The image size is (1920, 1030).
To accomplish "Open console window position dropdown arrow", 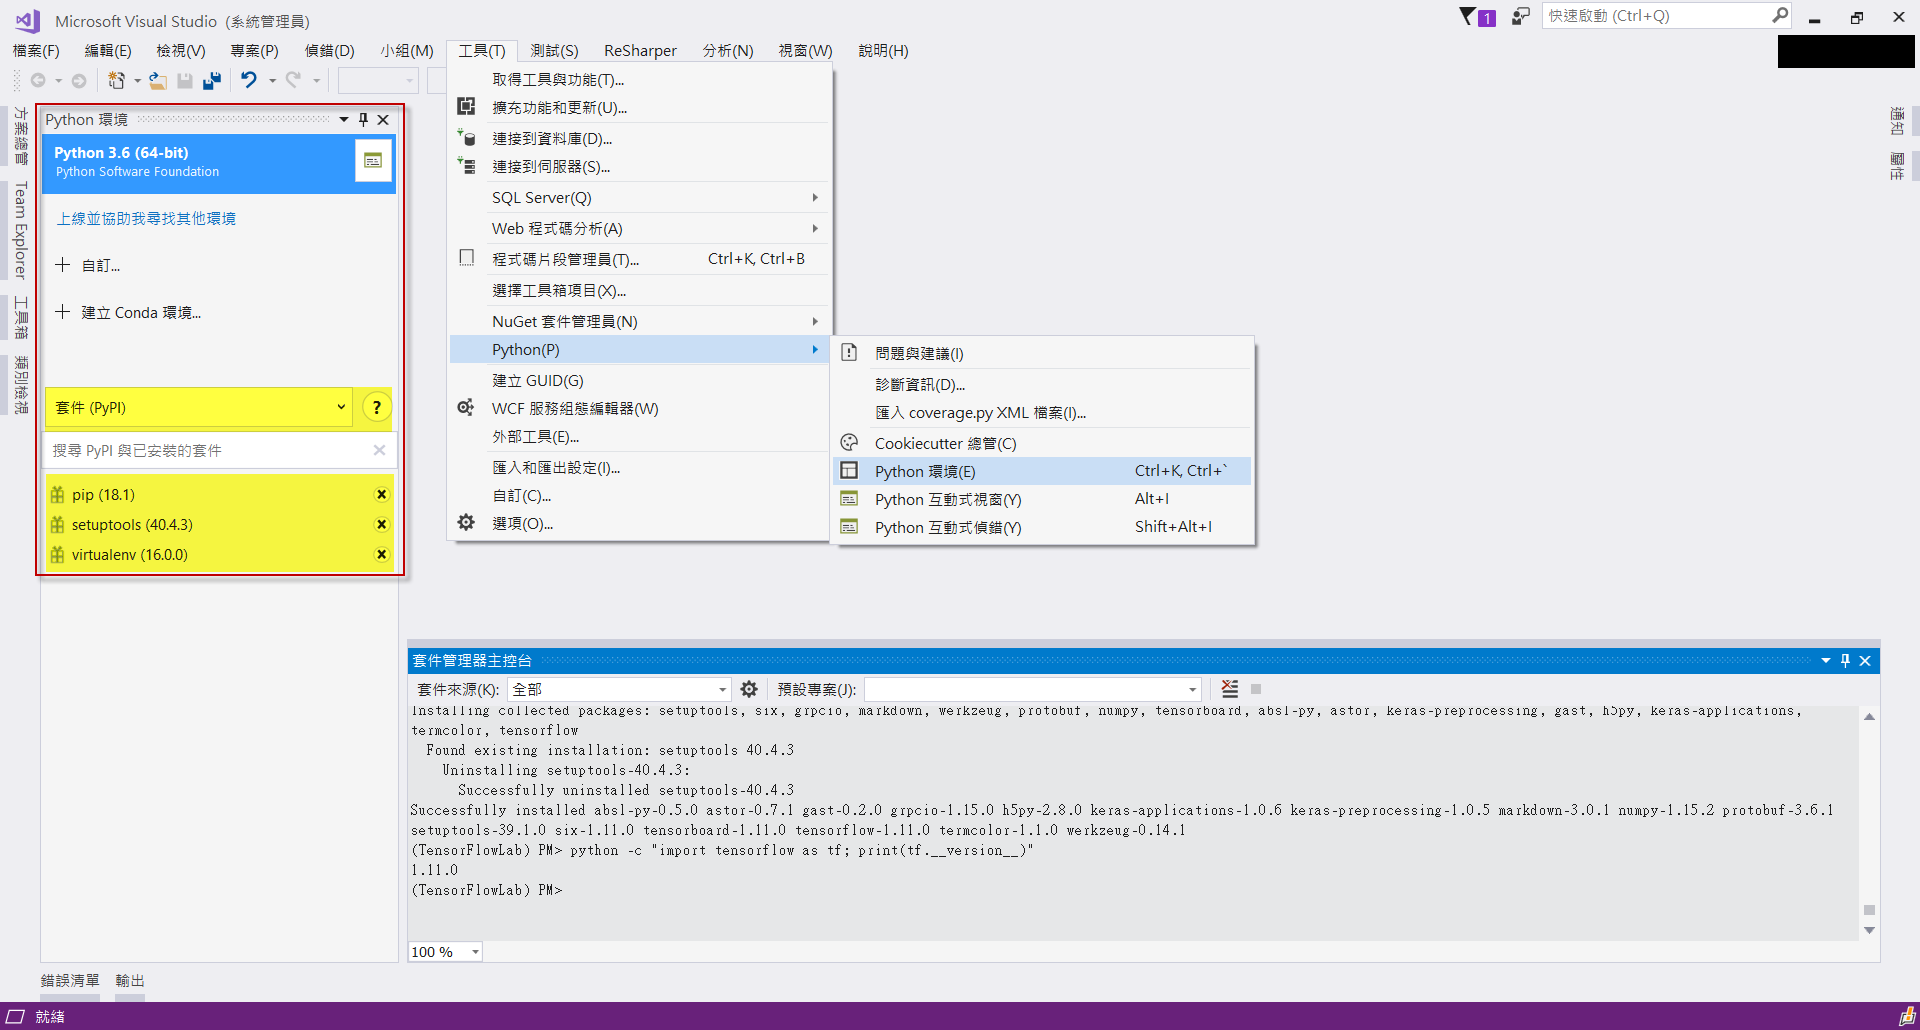I will (1826, 660).
